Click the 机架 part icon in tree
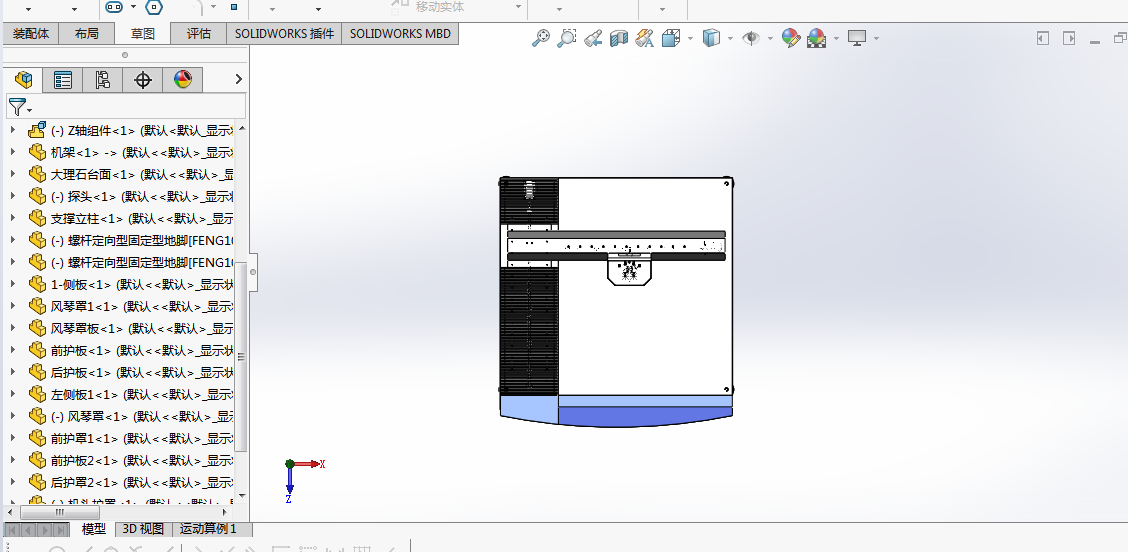The image size is (1128, 552). (37, 153)
